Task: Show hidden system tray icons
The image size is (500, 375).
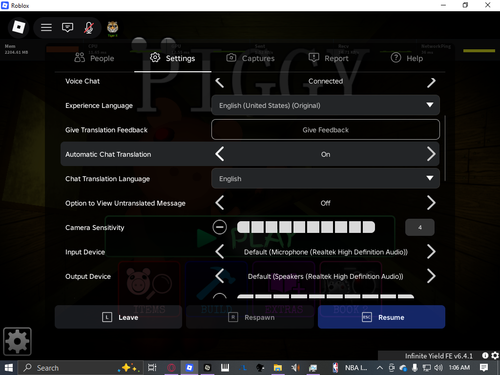Action: [x=380, y=368]
